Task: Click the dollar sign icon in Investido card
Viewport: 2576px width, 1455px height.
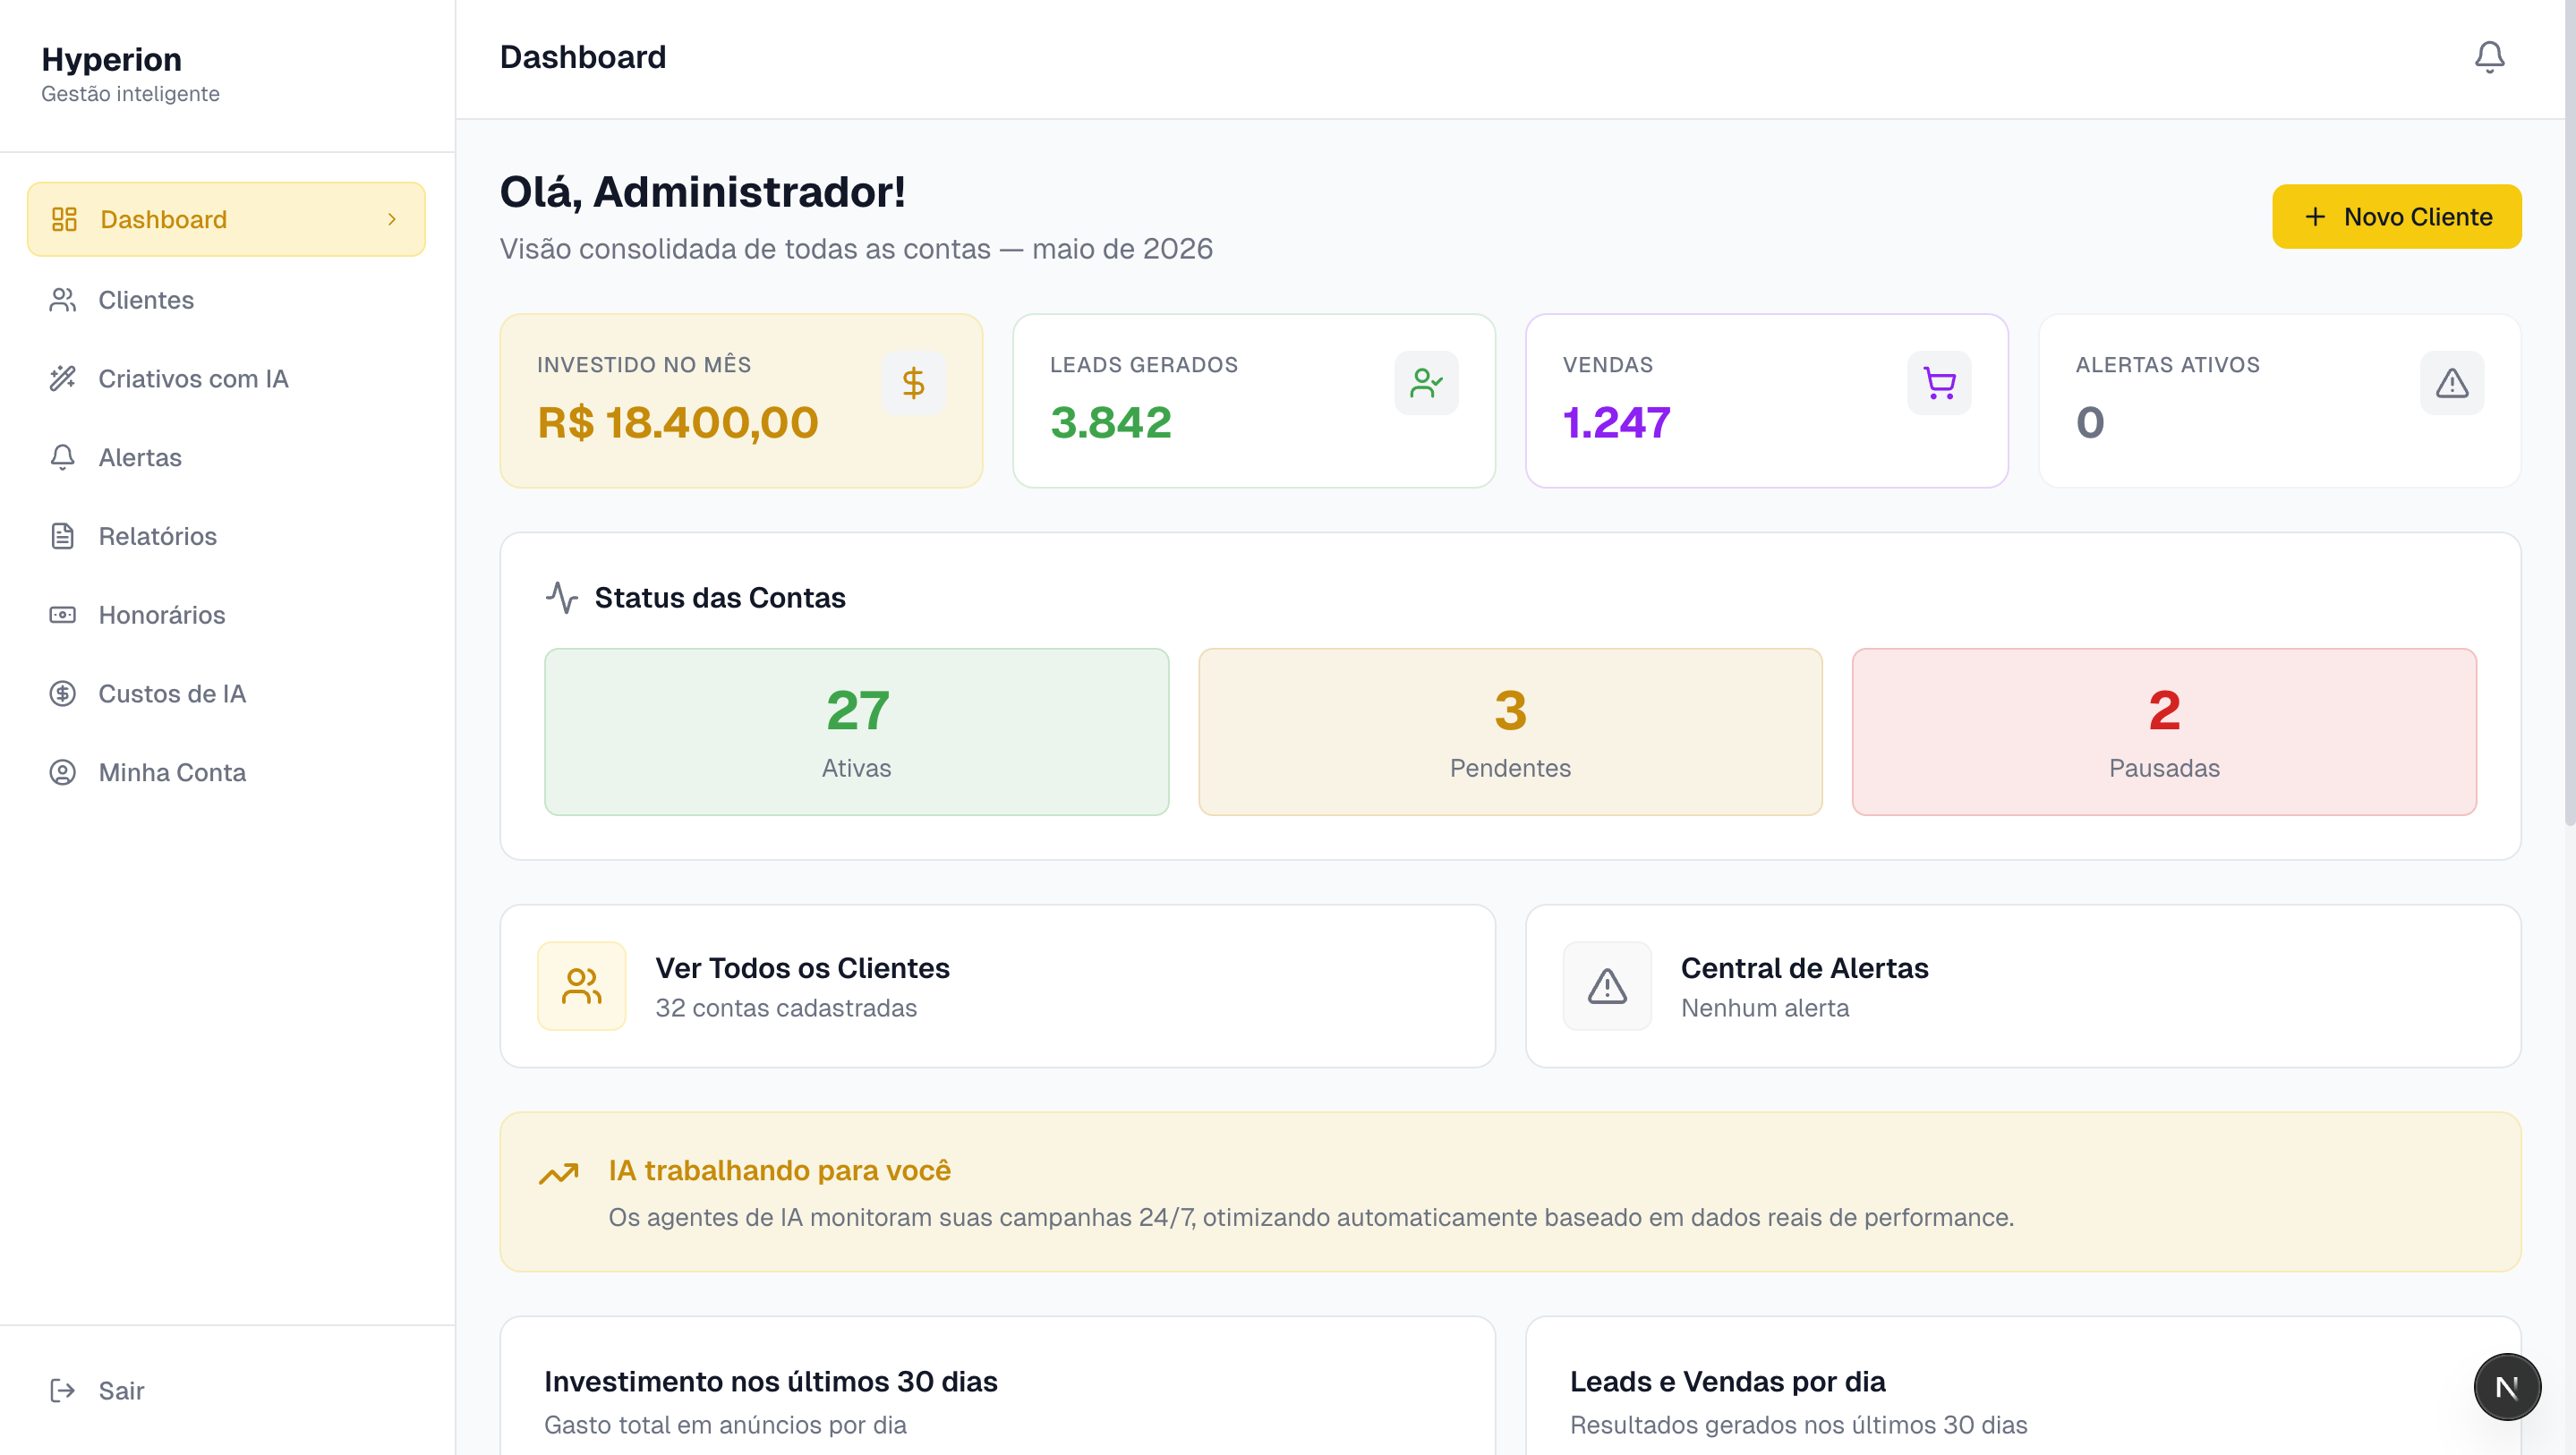Action: point(913,383)
